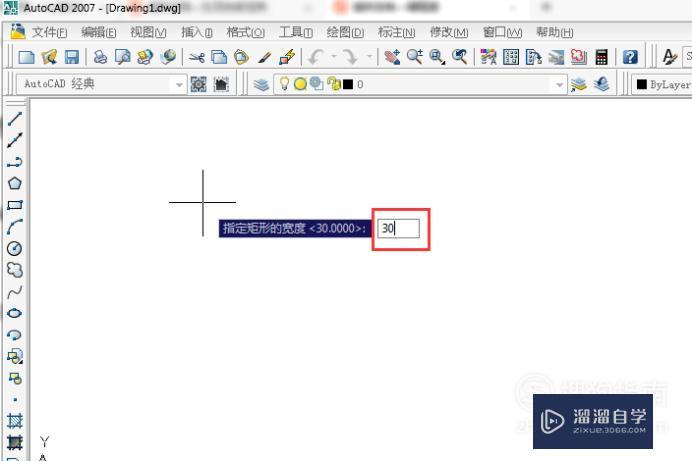Select the Line draw tool
This screenshot has width=692, height=461.
click(15, 119)
